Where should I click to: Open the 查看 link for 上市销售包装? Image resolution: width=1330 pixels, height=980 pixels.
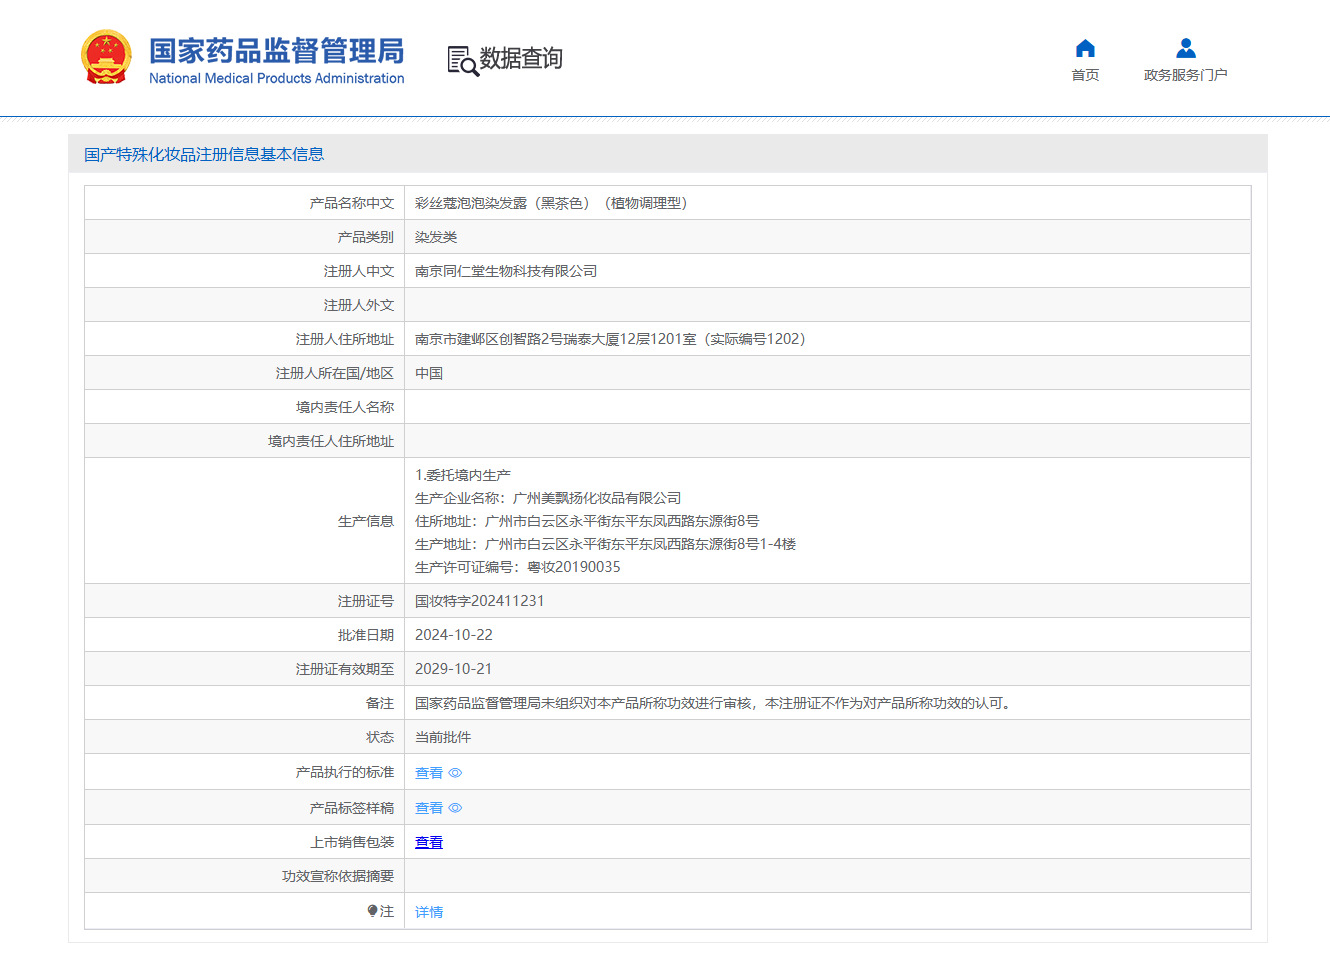tap(429, 842)
